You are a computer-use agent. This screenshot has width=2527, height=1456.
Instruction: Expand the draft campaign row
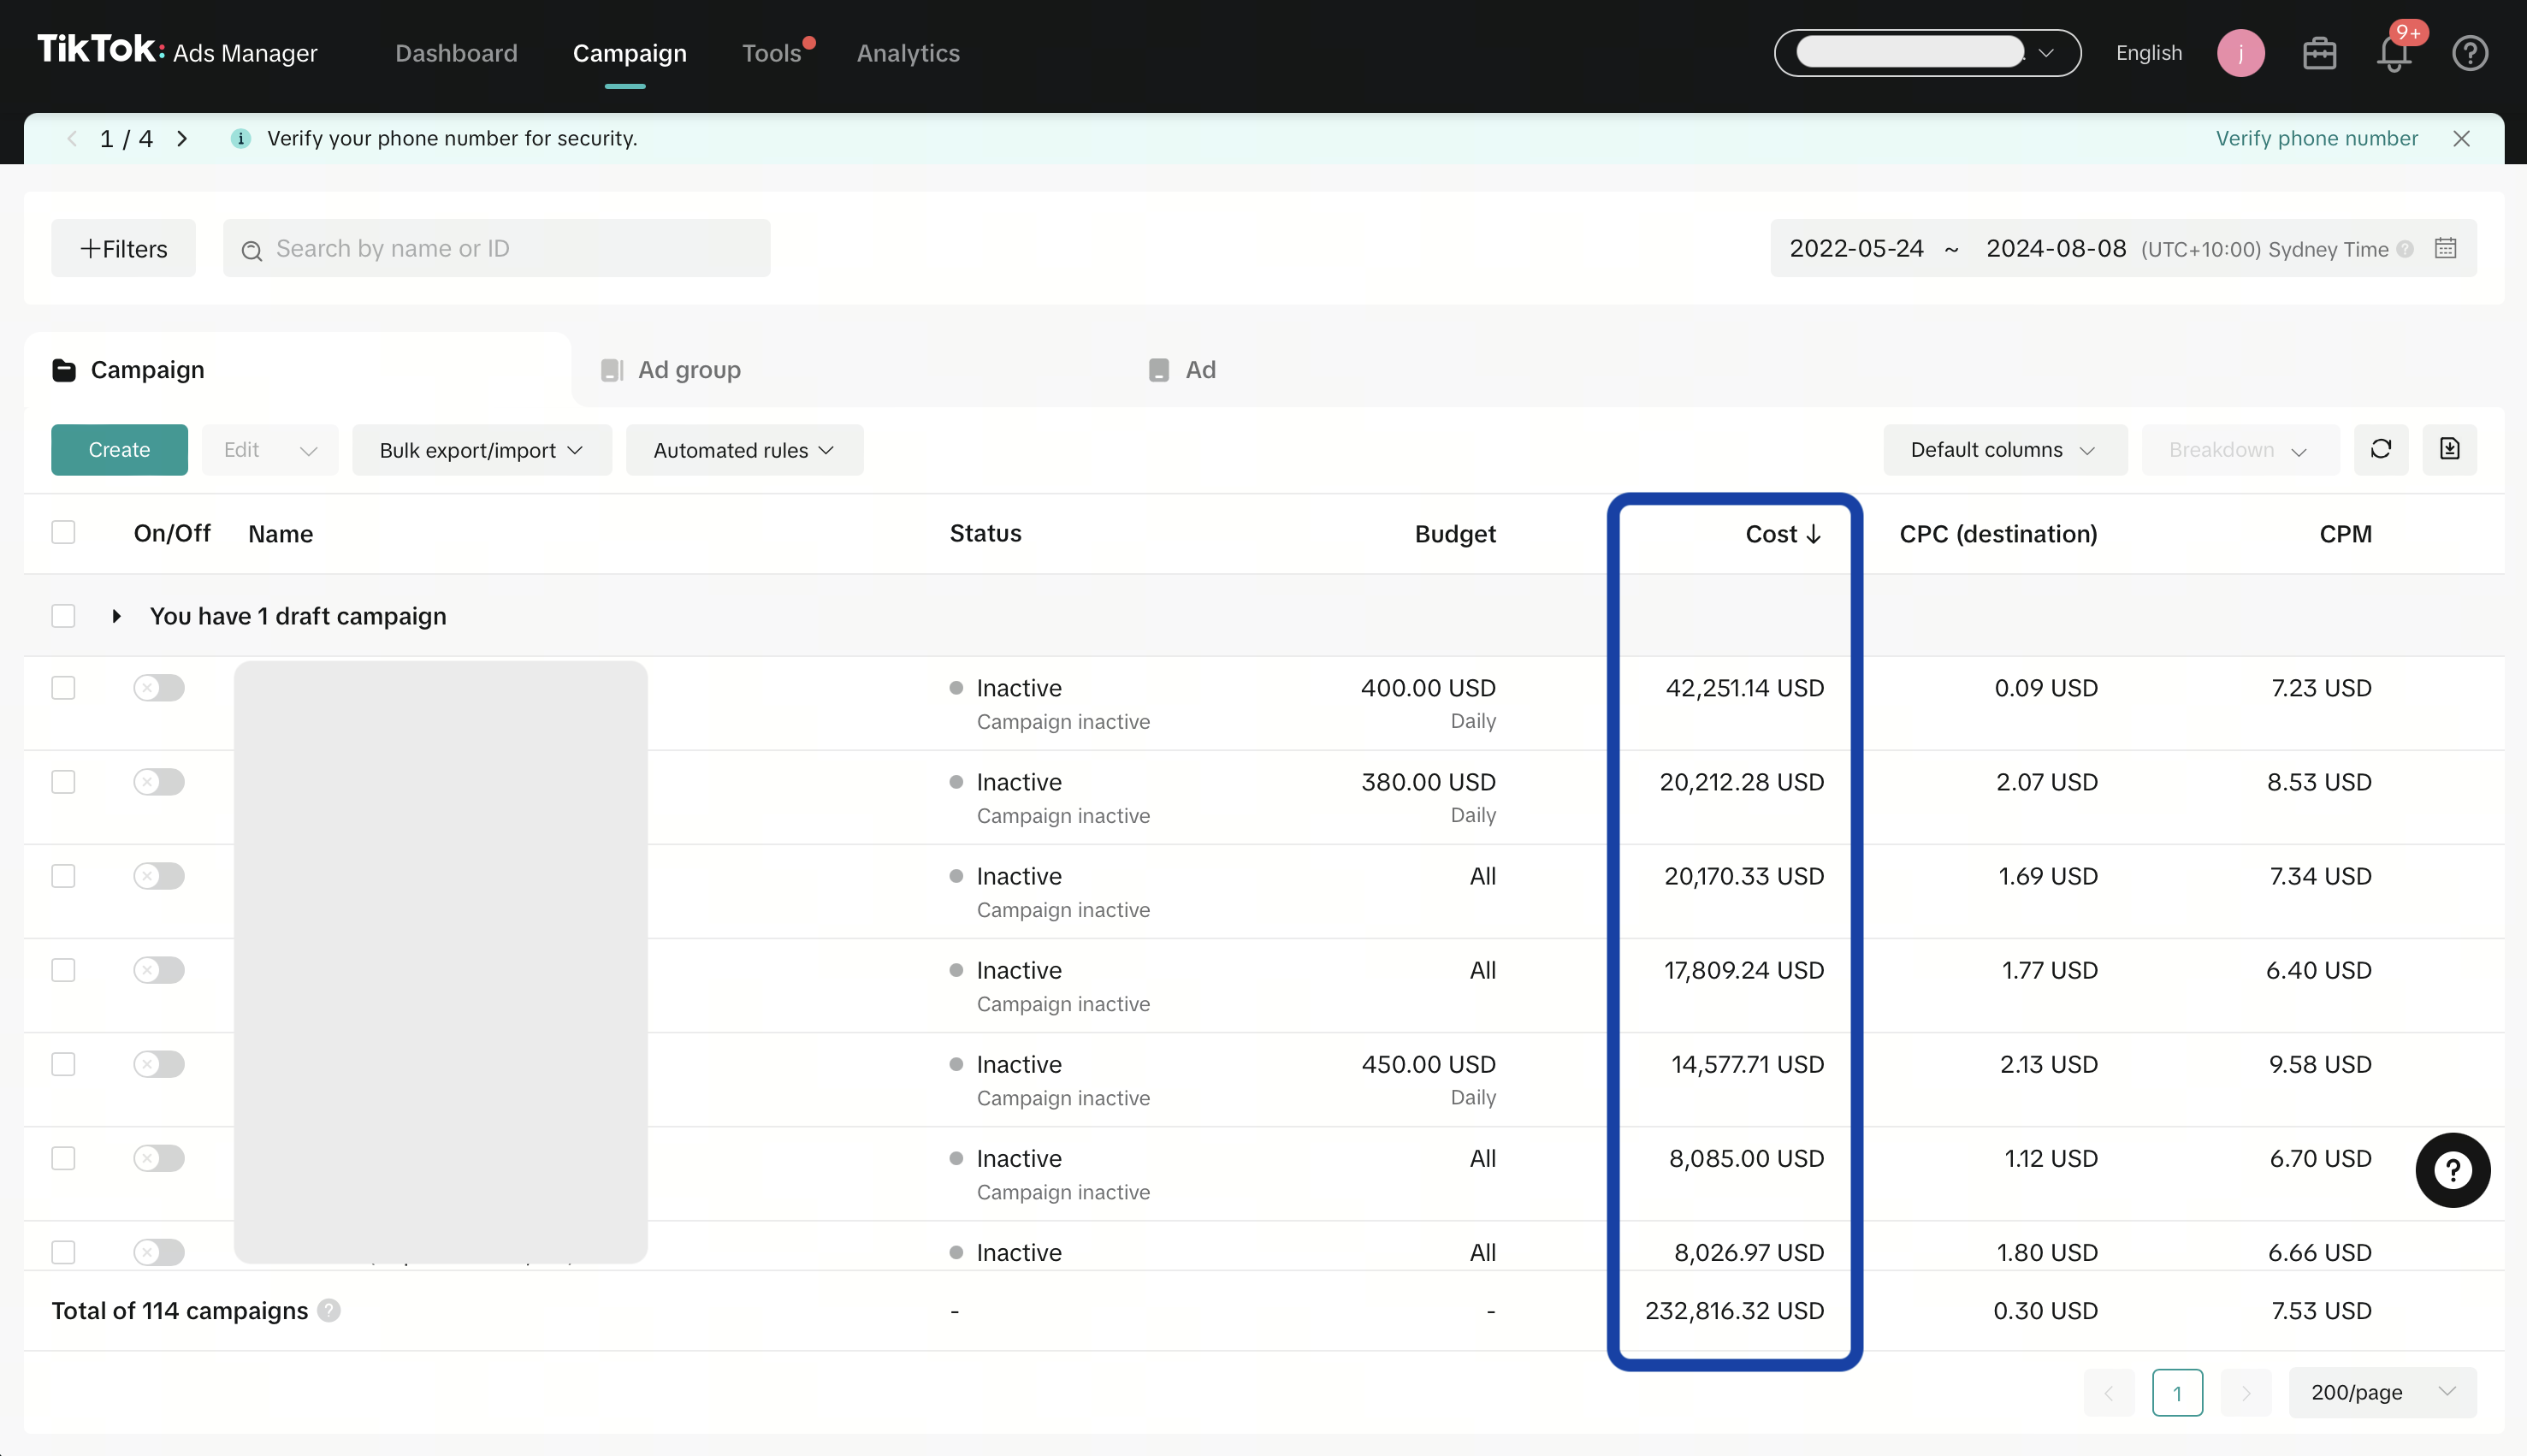tap(117, 616)
